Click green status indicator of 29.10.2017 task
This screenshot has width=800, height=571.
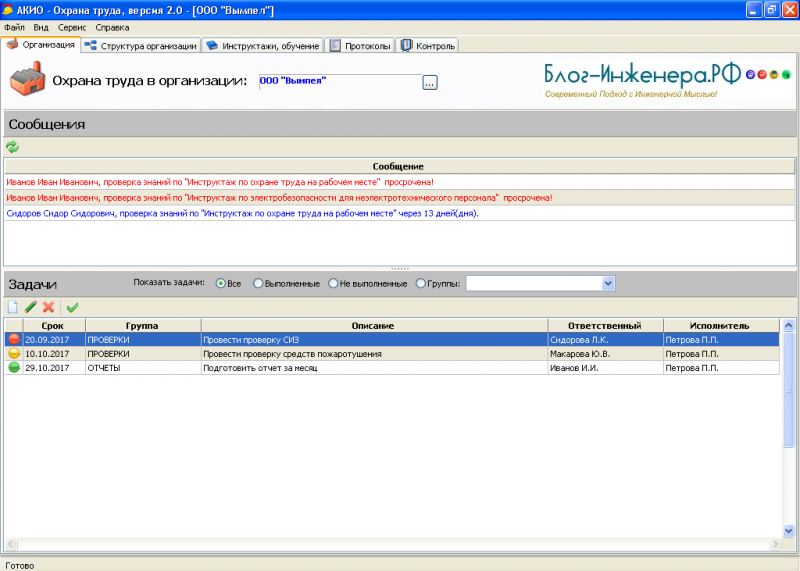tap(14, 367)
